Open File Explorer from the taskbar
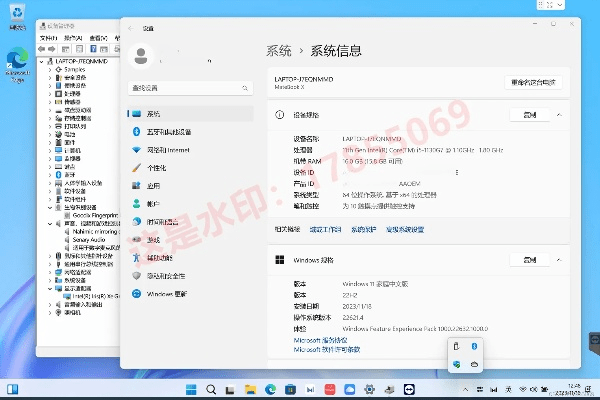This screenshot has height=400, width=600. [x=250, y=390]
